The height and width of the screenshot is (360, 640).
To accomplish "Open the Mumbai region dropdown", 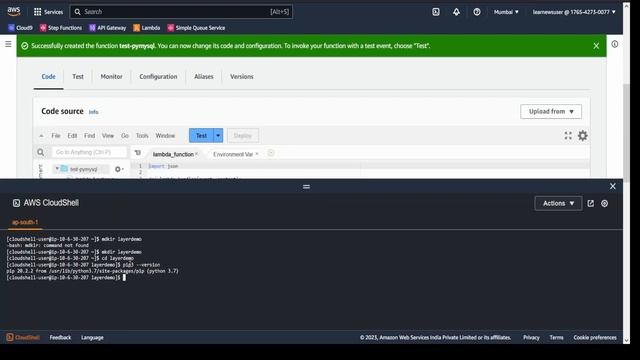I will [506, 12].
